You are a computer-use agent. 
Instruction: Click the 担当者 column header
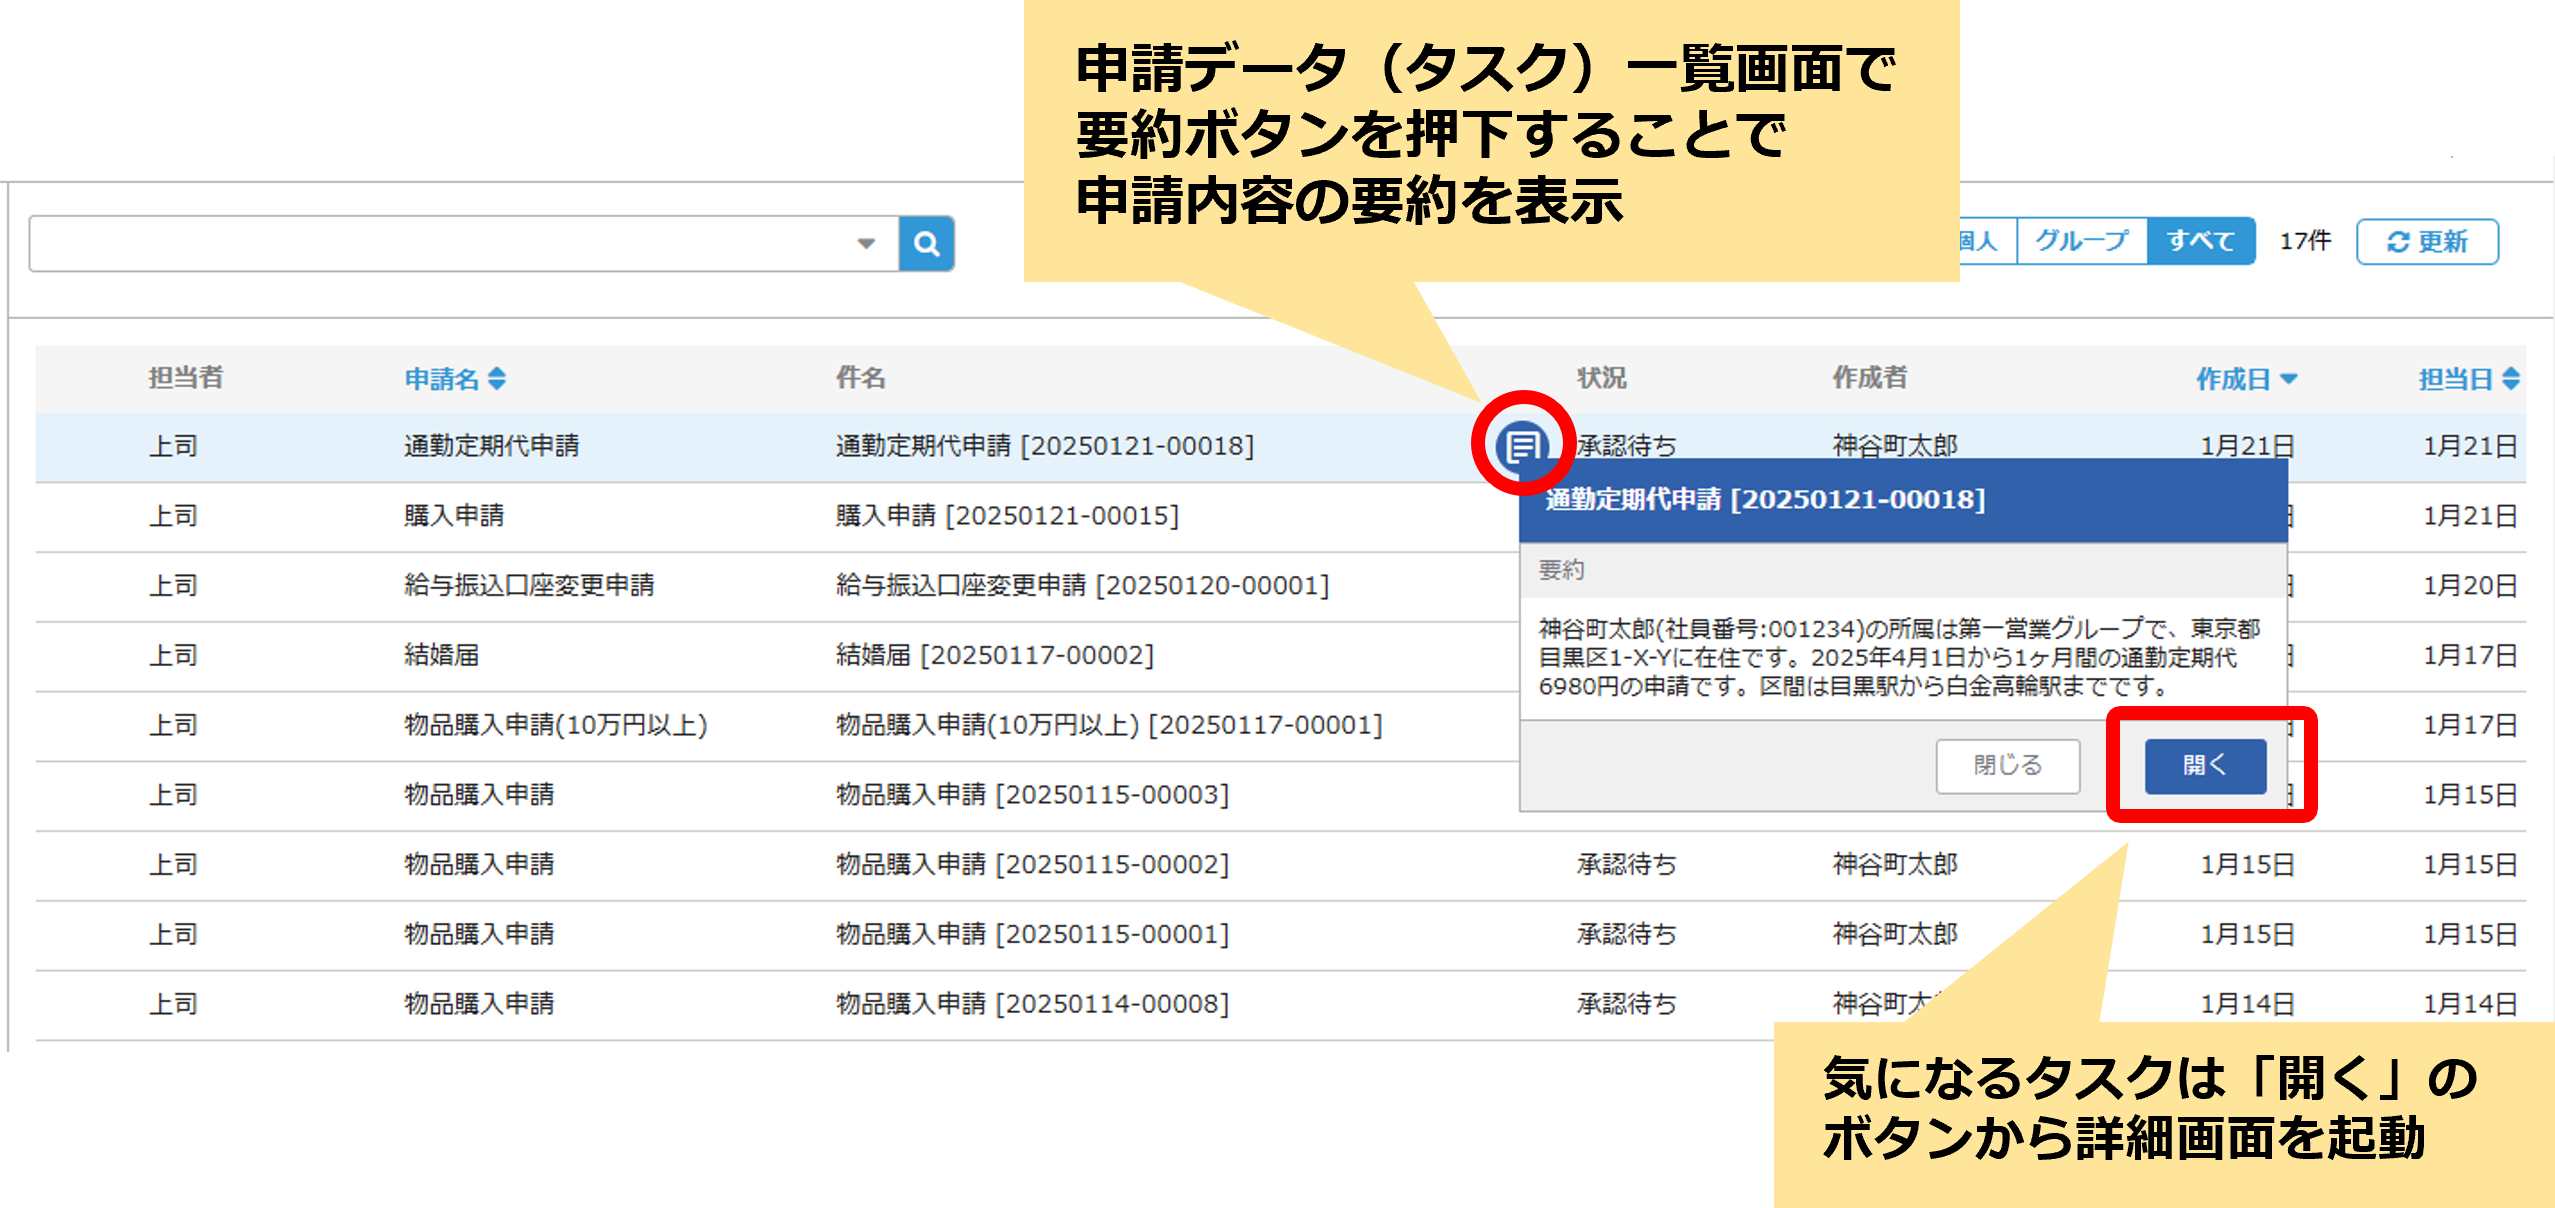(186, 378)
